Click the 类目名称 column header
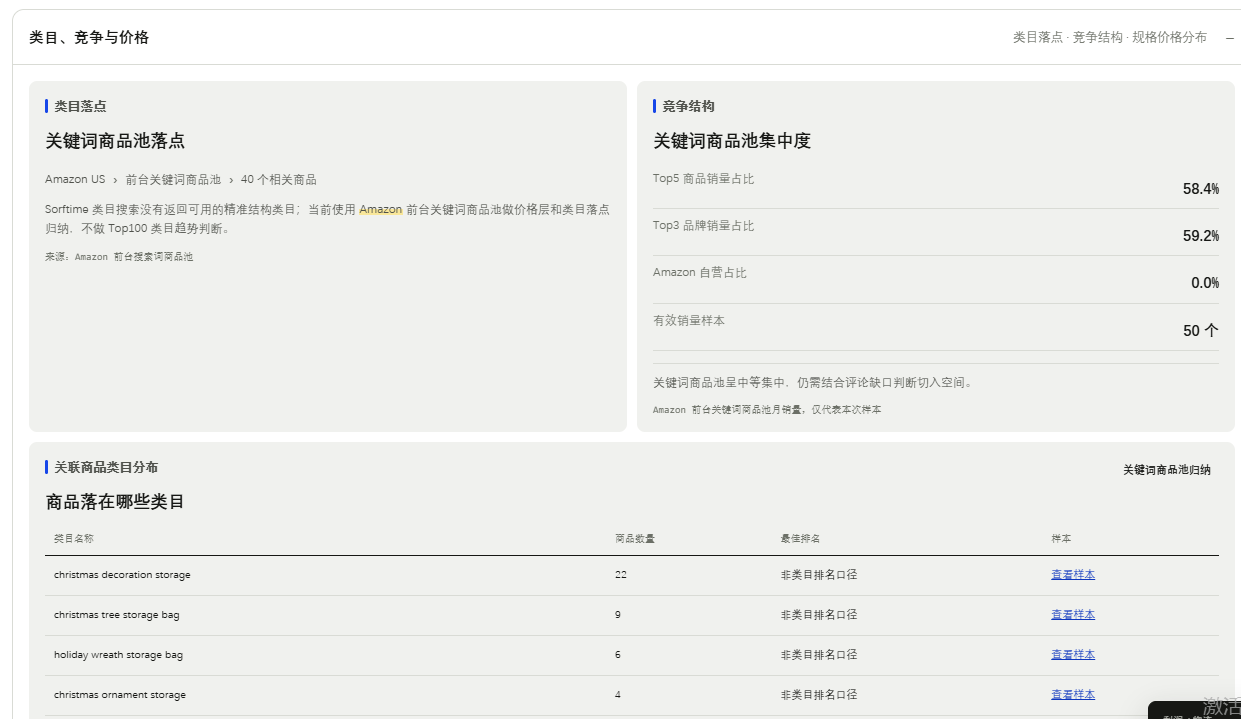 pos(74,538)
